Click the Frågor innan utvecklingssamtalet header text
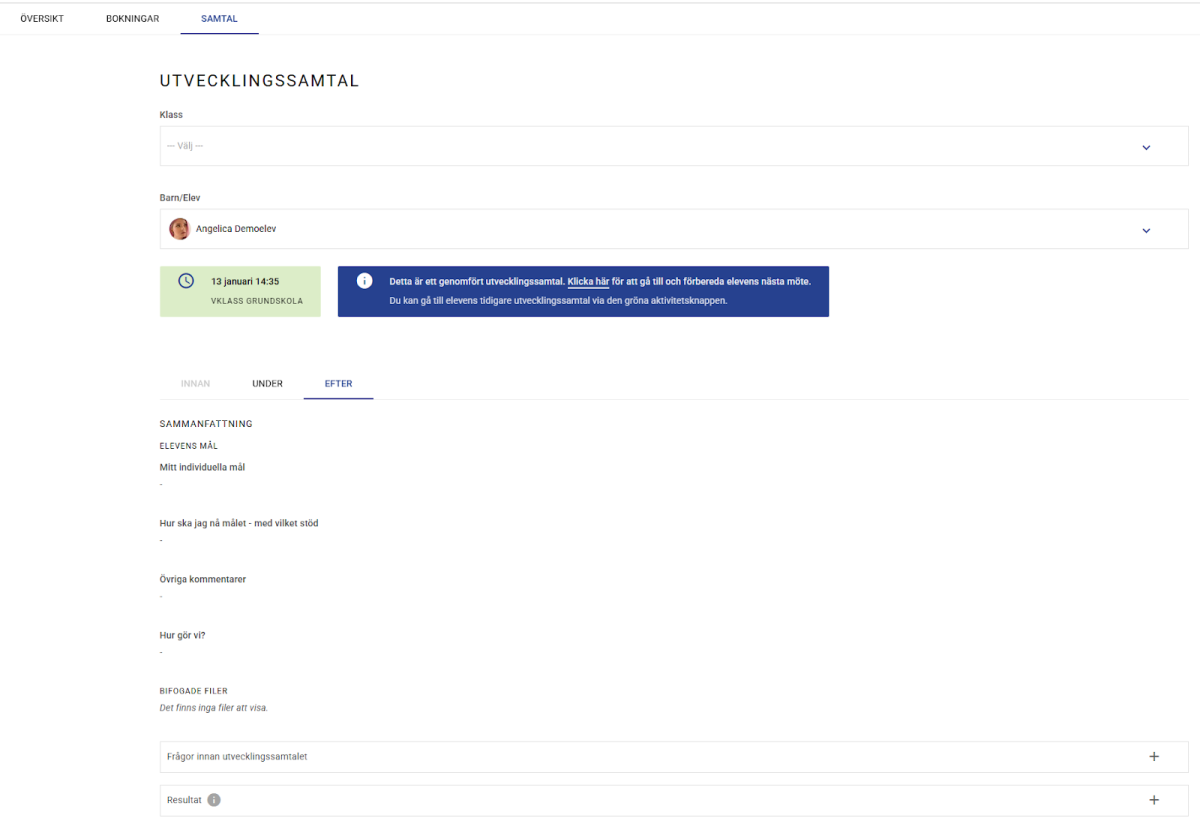The height and width of the screenshot is (821, 1200). (x=237, y=757)
